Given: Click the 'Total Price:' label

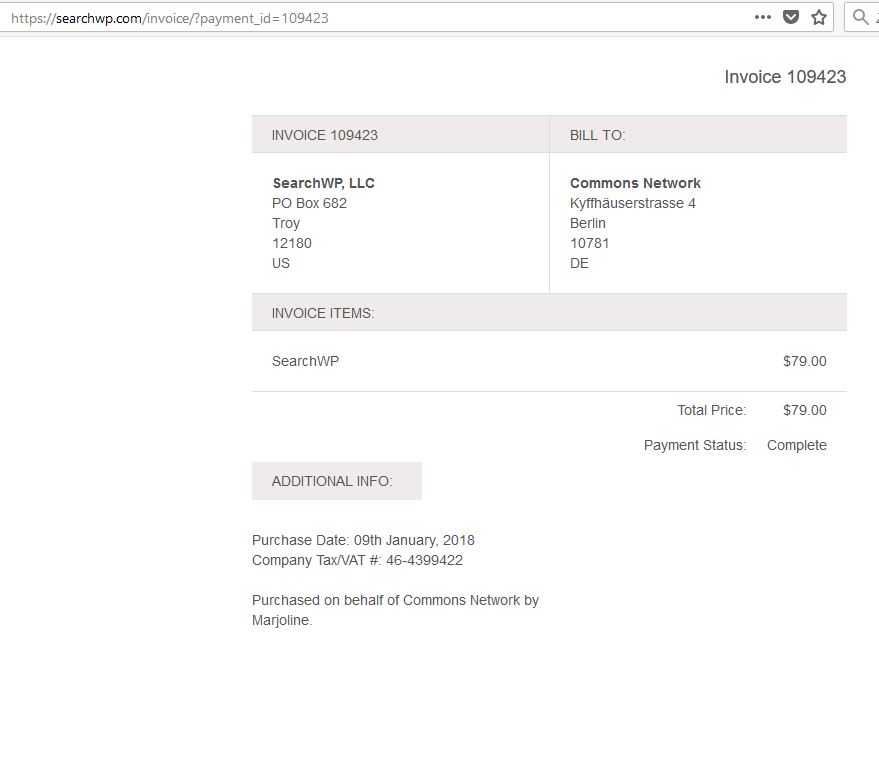Looking at the screenshot, I should (x=711, y=410).
